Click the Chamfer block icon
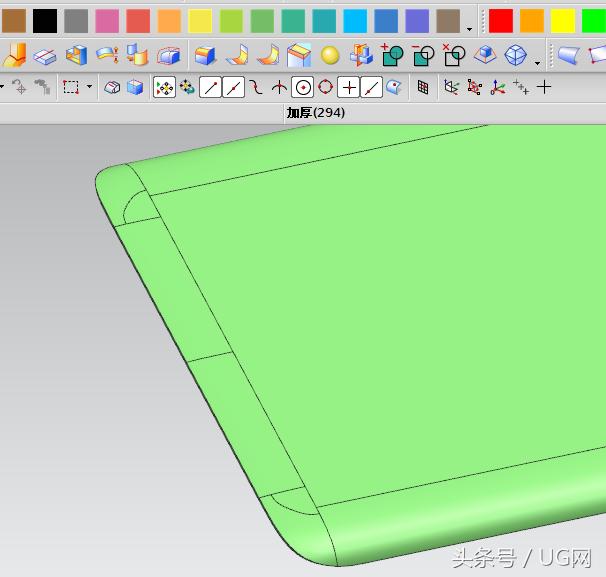Screen dimensions: 606x577 [x=299, y=55]
